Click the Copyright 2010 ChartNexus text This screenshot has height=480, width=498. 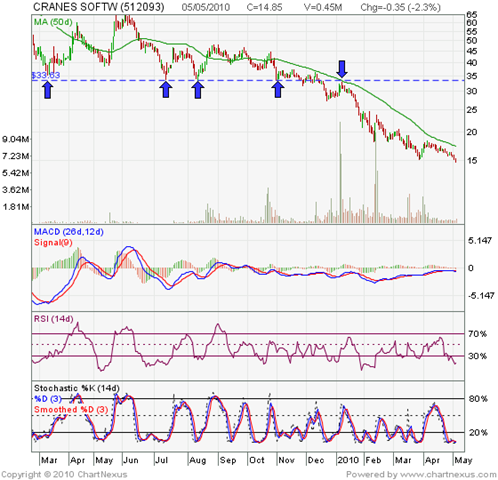64,474
